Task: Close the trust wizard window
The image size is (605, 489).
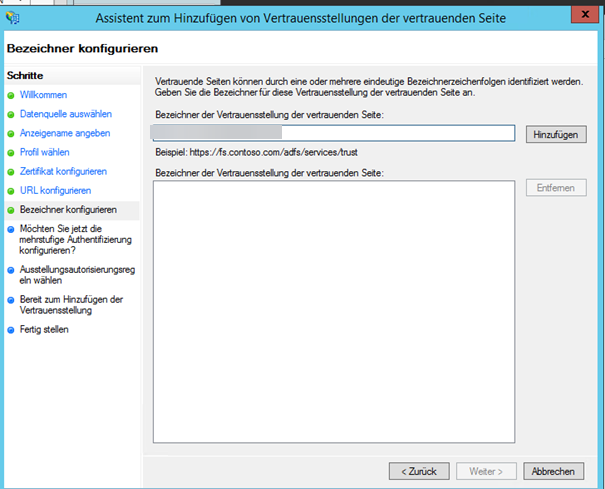Action: pos(585,15)
